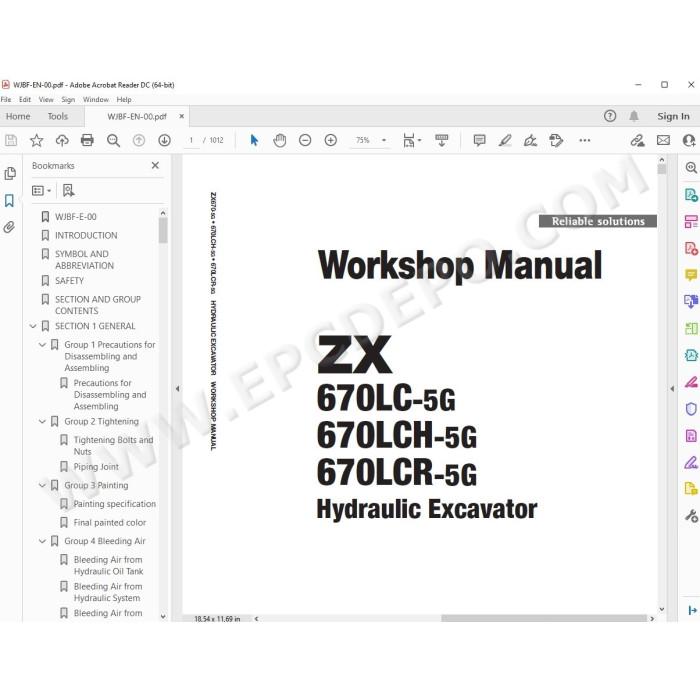Collapse Group 2 Tightening bookmark
This screenshot has width=700, height=700.
point(42,421)
